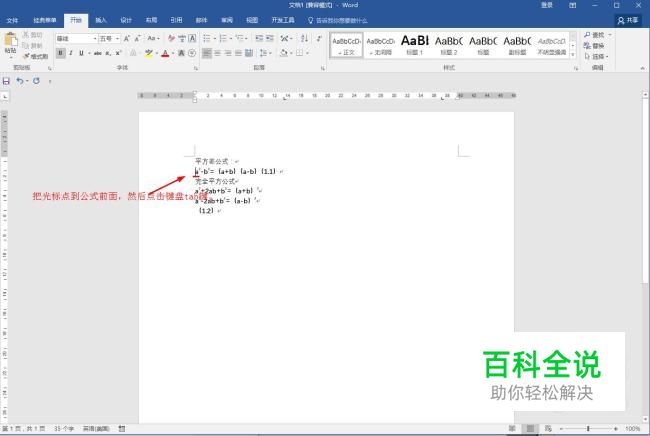Click the Character Shading icon

pyautogui.click(x=181, y=53)
